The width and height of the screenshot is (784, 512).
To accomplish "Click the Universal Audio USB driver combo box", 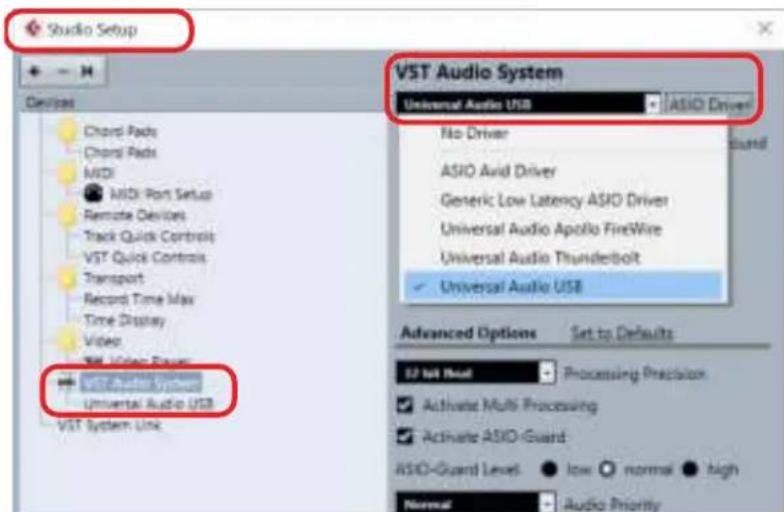I will pyautogui.click(x=528, y=104).
